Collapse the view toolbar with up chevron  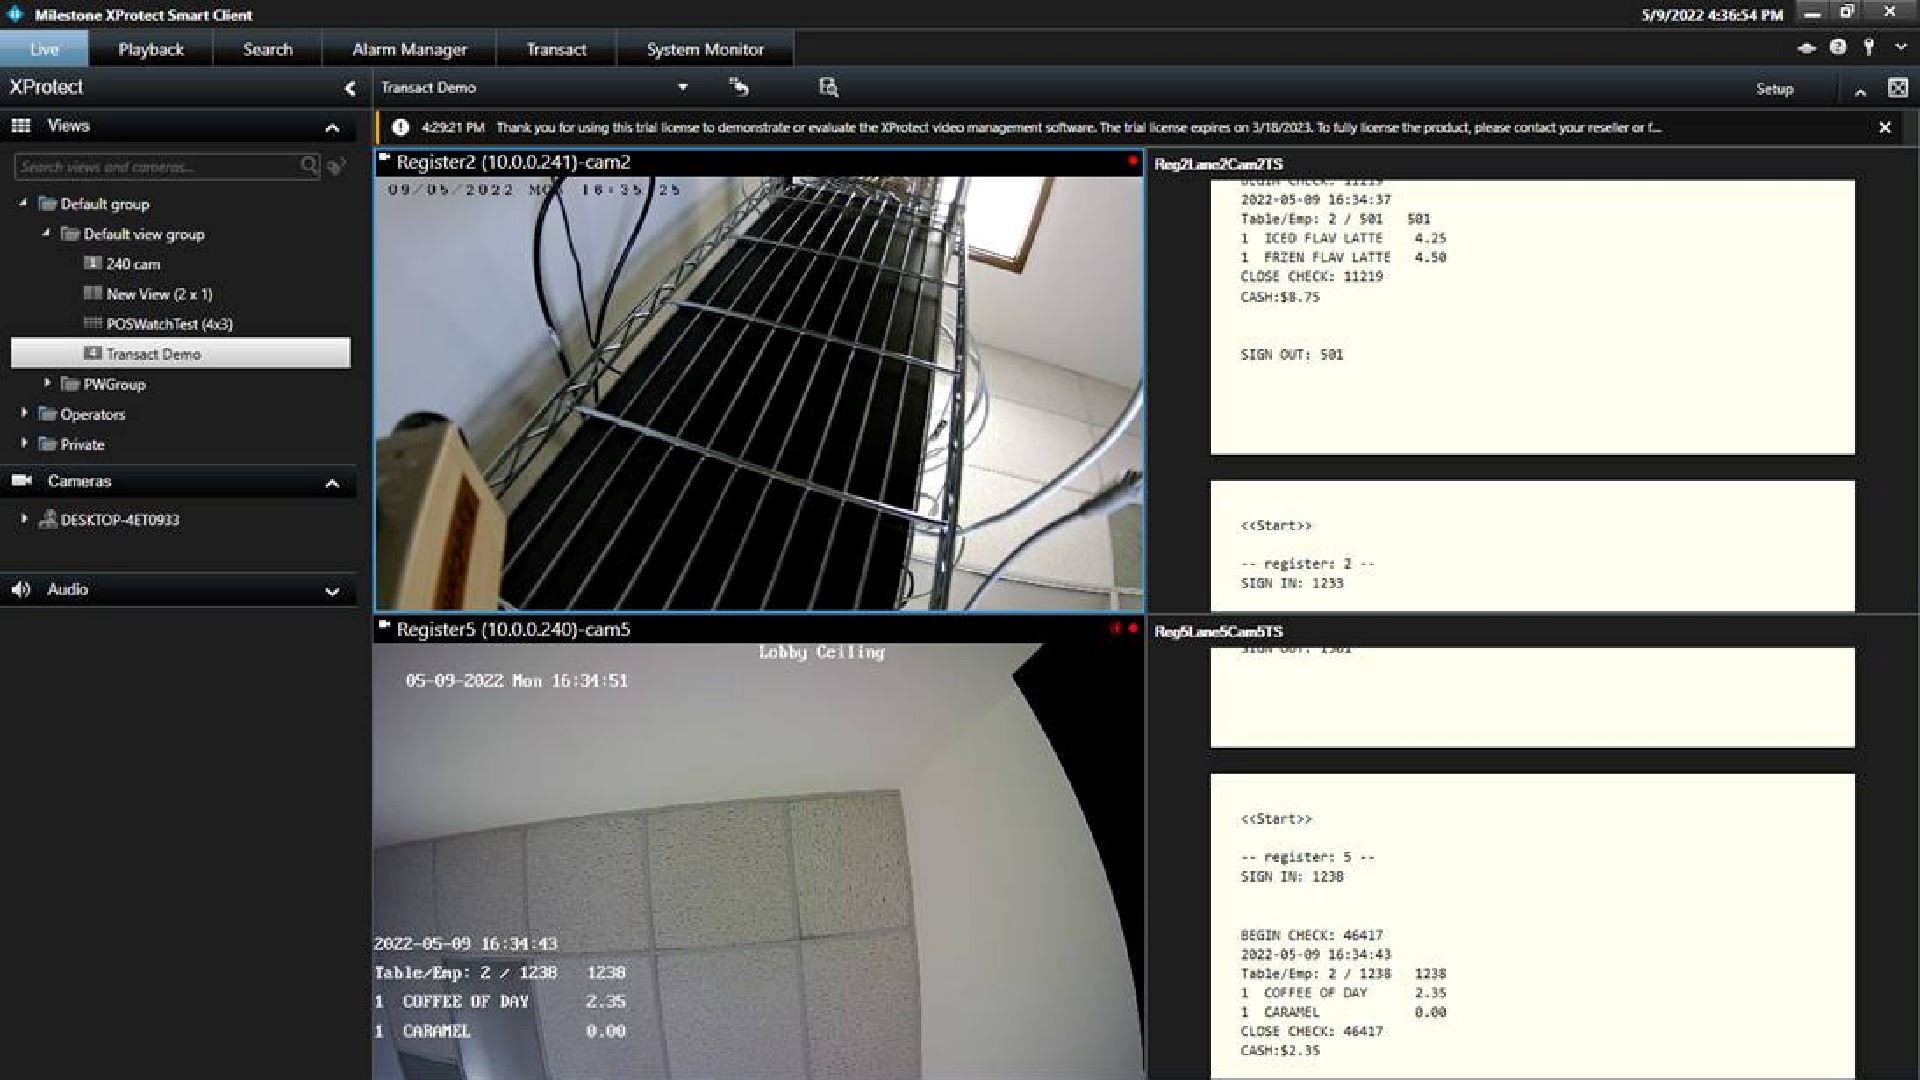click(x=1860, y=91)
